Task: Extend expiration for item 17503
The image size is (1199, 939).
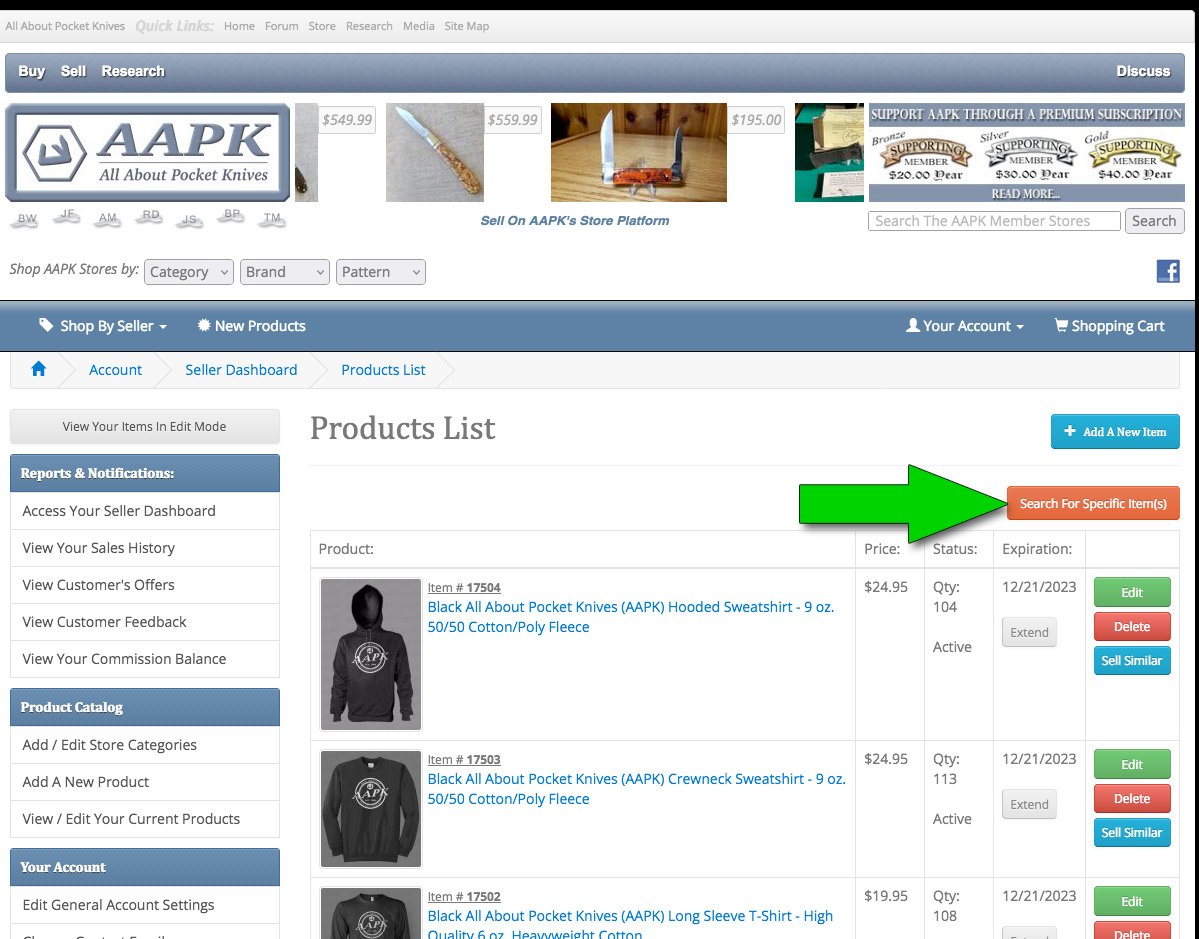Action: pyautogui.click(x=1029, y=804)
